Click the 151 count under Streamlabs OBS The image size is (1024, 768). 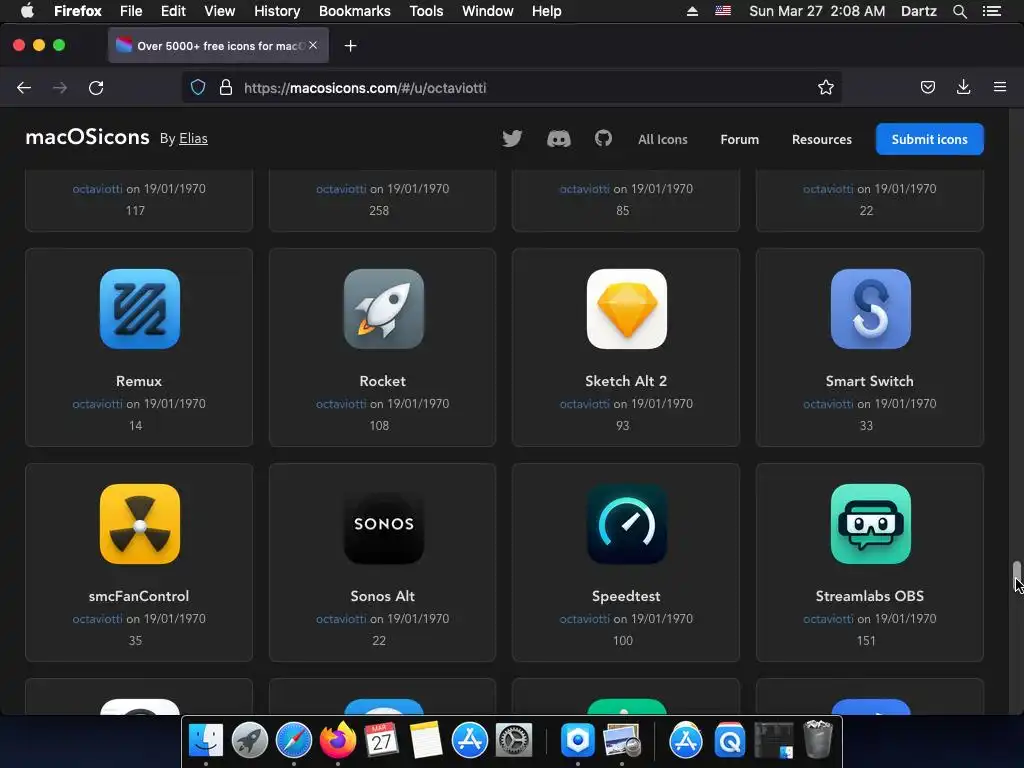pyautogui.click(x=866, y=640)
